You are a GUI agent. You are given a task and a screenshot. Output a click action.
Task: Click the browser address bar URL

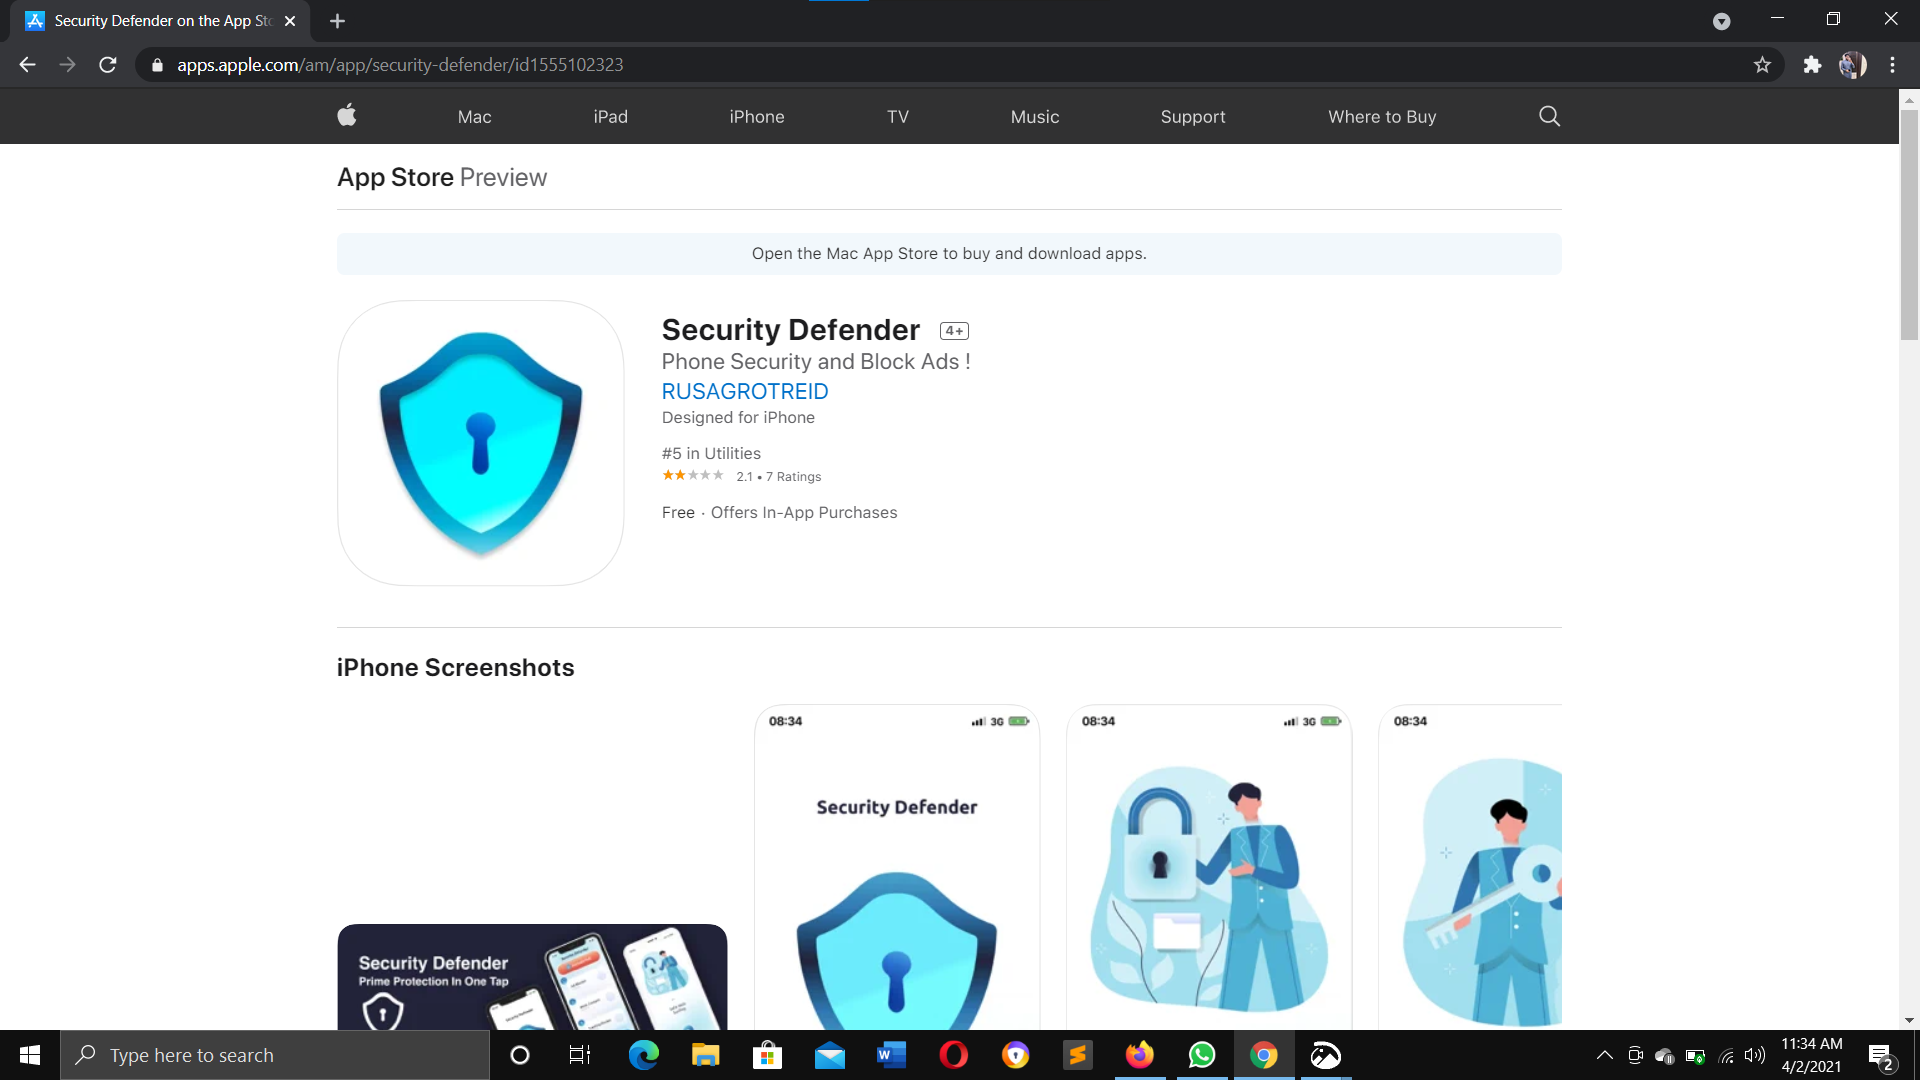[400, 65]
